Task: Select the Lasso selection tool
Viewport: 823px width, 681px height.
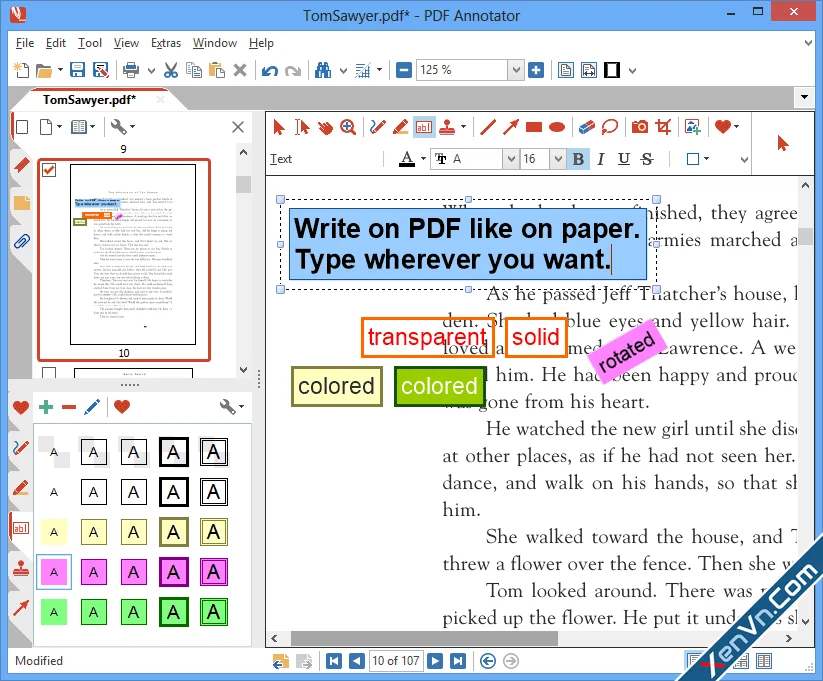Action: tap(609, 127)
